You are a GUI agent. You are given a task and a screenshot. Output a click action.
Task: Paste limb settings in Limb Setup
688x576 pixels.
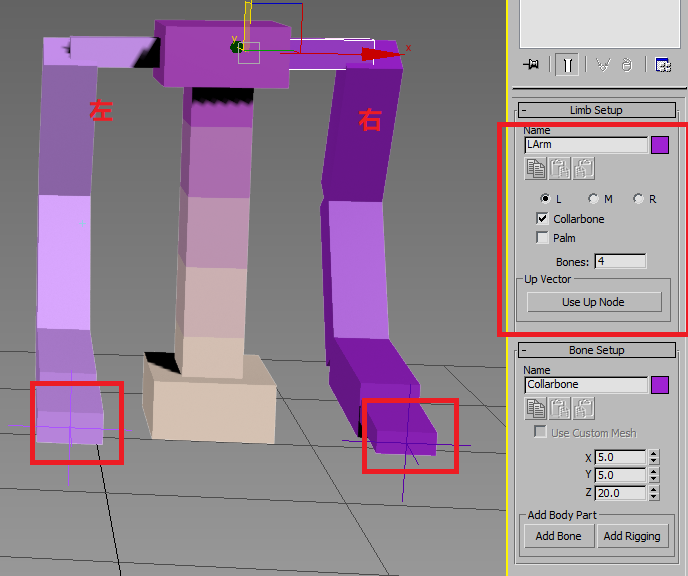[x=560, y=168]
